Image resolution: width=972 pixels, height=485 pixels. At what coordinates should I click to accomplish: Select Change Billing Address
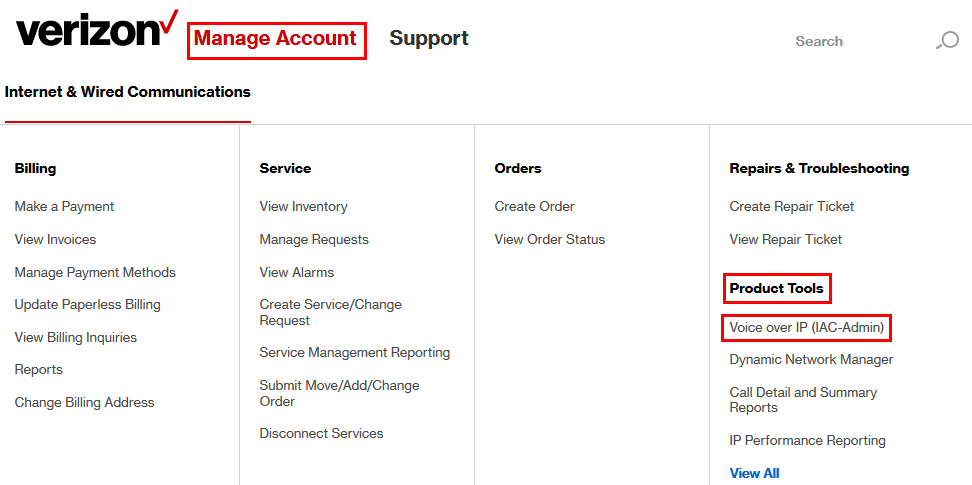pos(84,403)
